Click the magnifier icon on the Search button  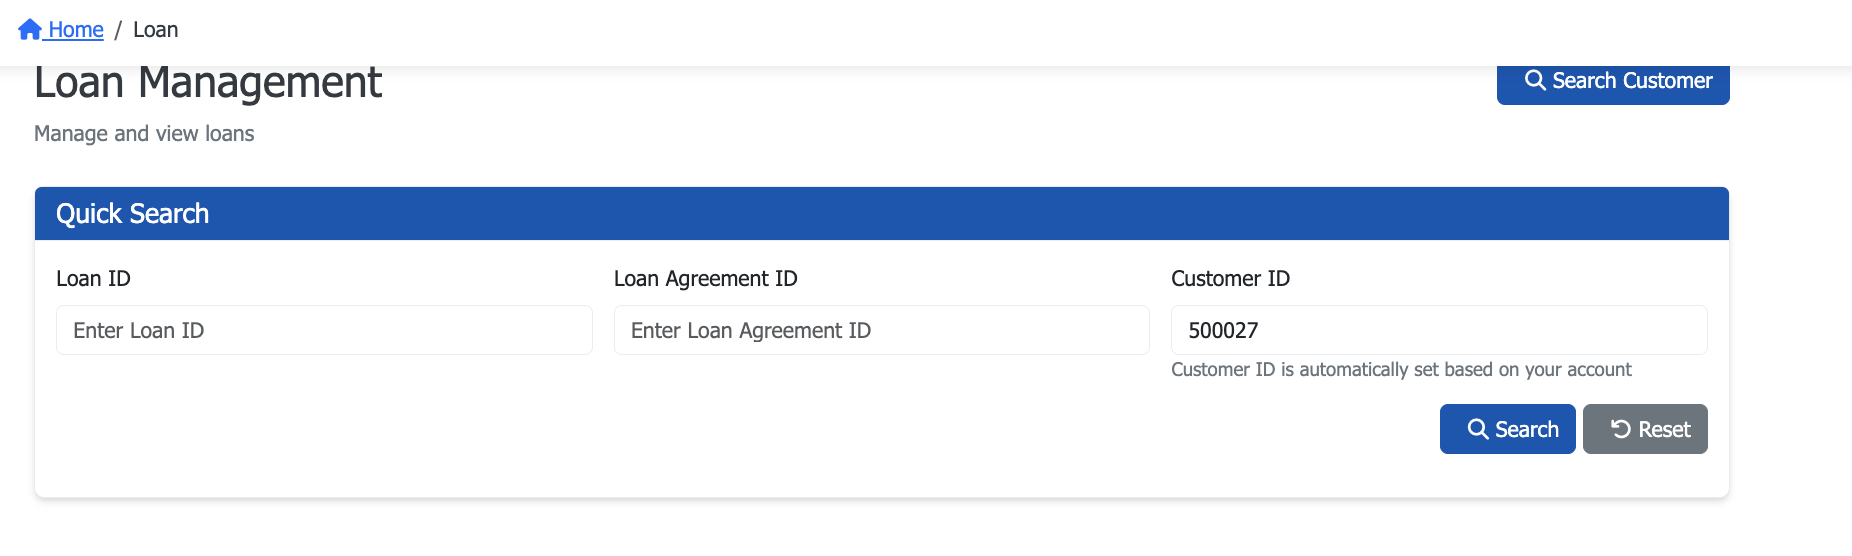(1477, 429)
